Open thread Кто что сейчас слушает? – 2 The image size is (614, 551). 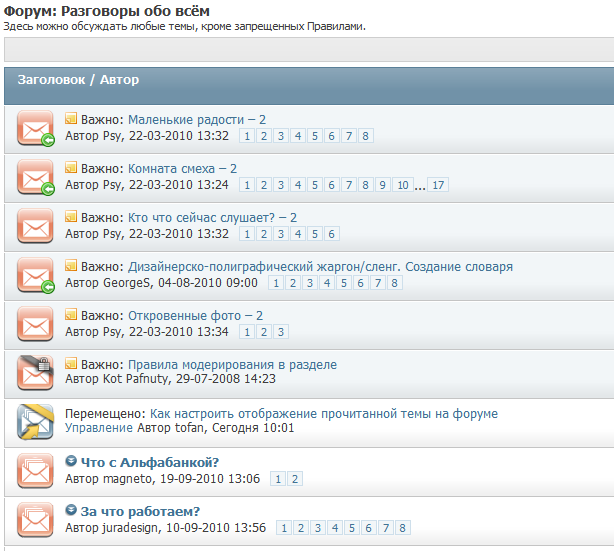[213, 217]
